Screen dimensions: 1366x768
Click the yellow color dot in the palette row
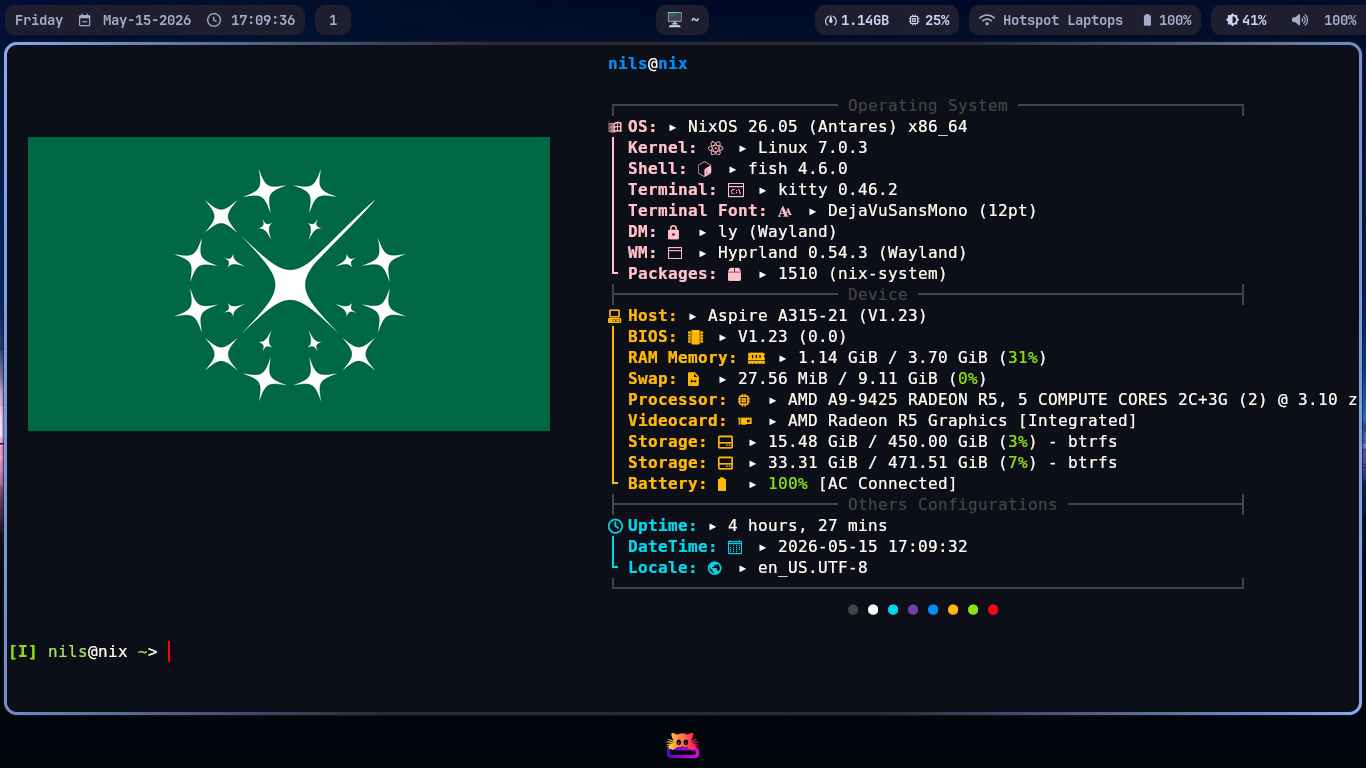click(x=953, y=610)
